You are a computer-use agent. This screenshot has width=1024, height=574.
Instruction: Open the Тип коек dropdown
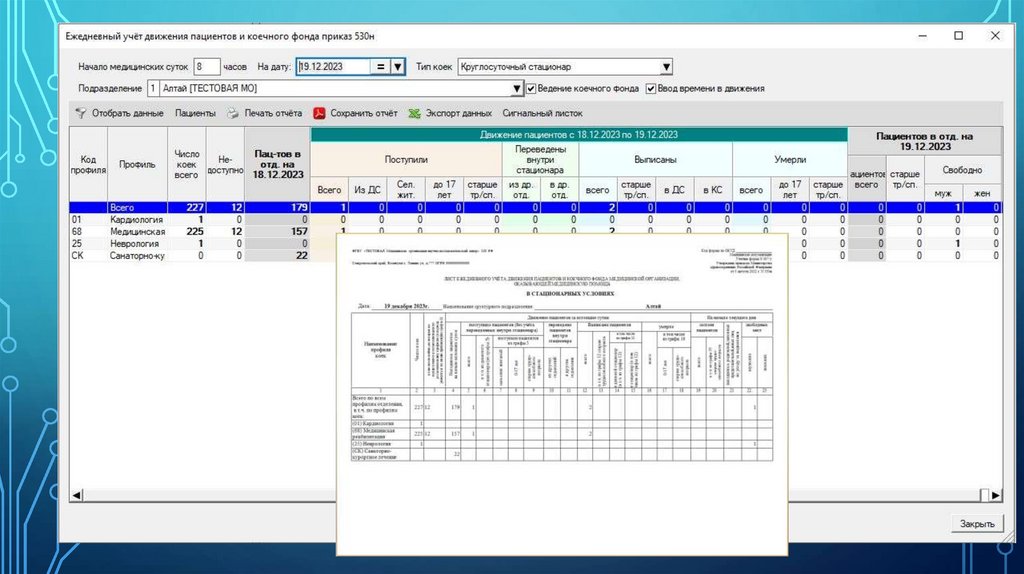(665, 67)
